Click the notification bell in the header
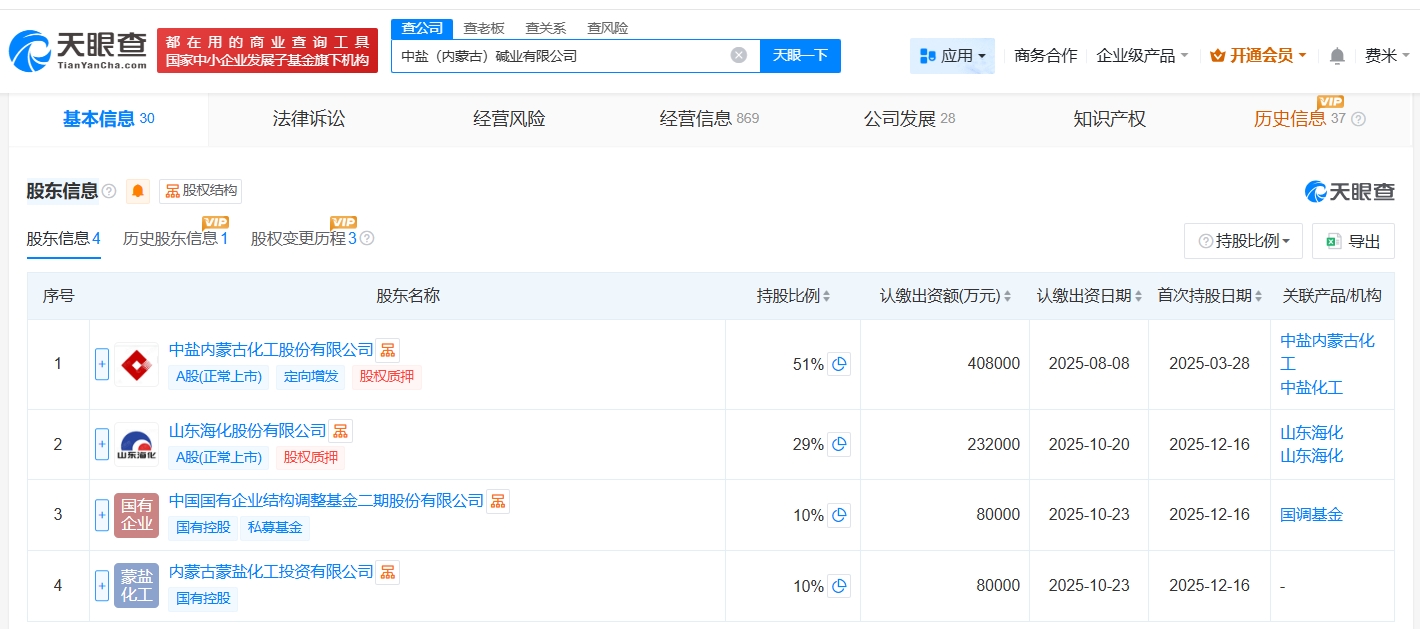This screenshot has height=629, width=1420. click(x=1337, y=56)
